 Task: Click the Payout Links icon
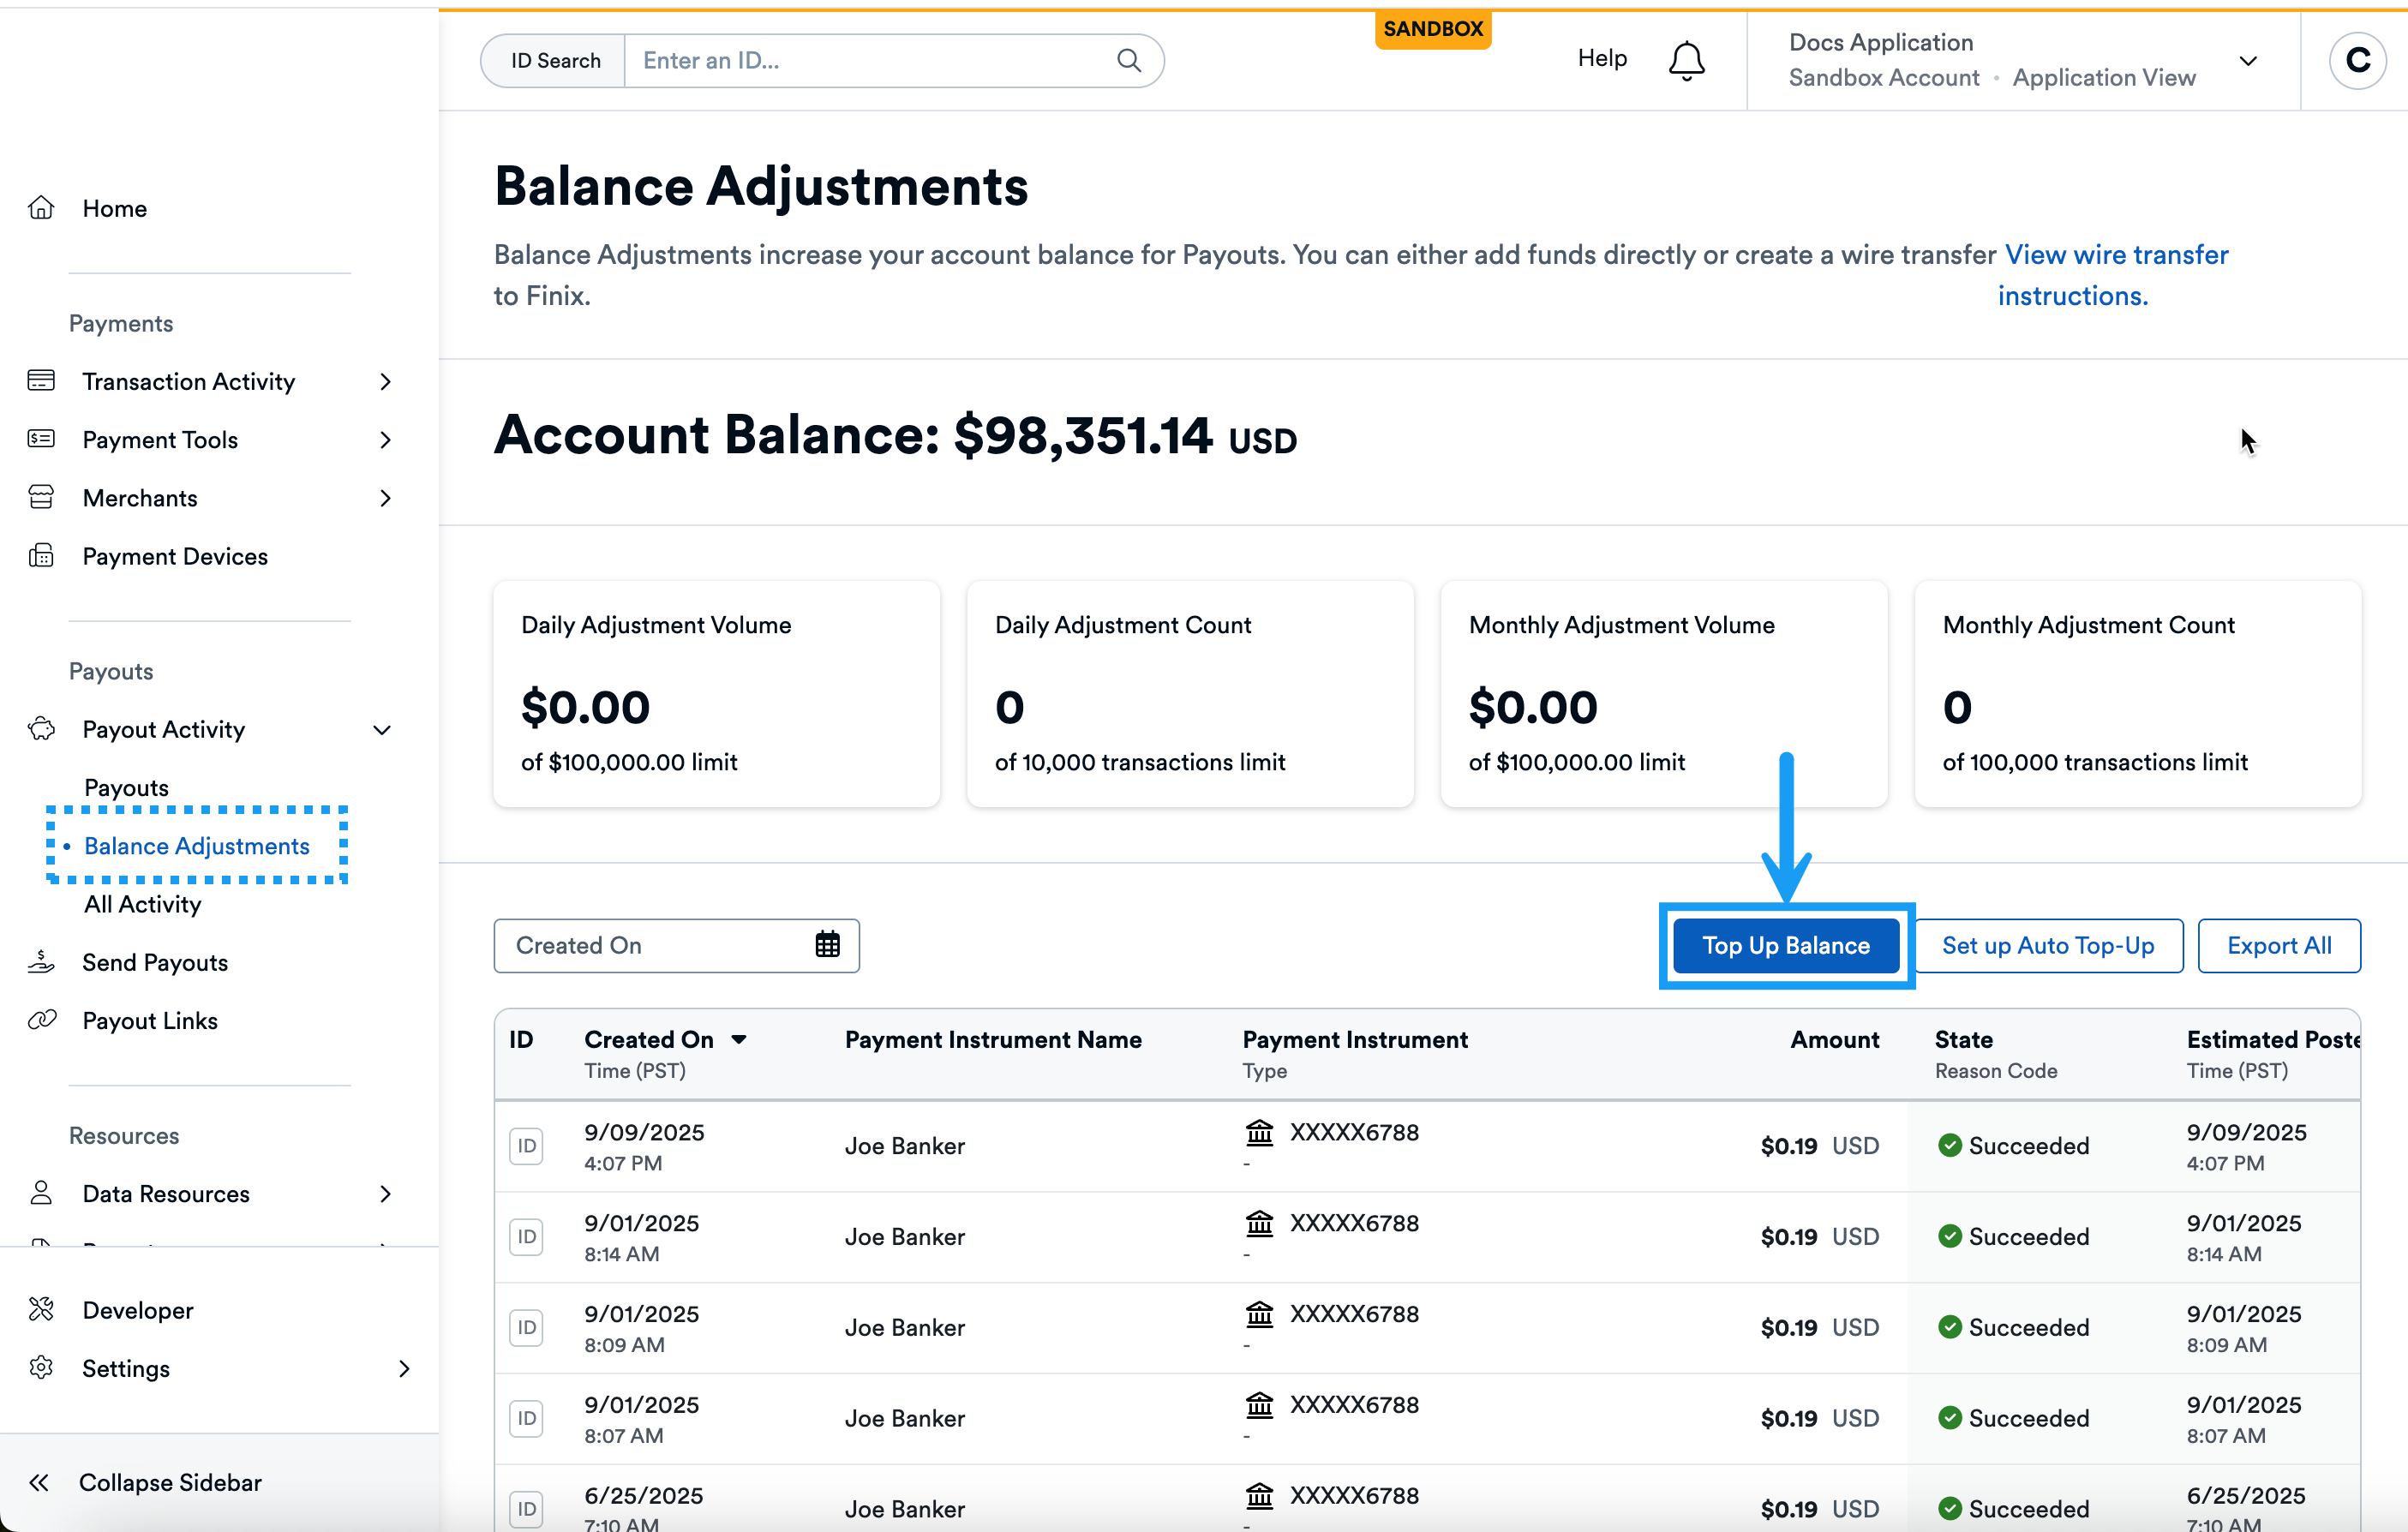pyautogui.click(x=41, y=1020)
